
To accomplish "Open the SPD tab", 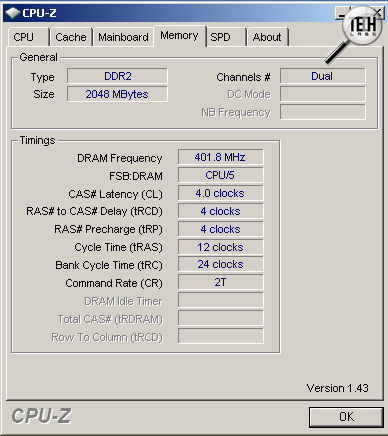I will coord(226,37).
